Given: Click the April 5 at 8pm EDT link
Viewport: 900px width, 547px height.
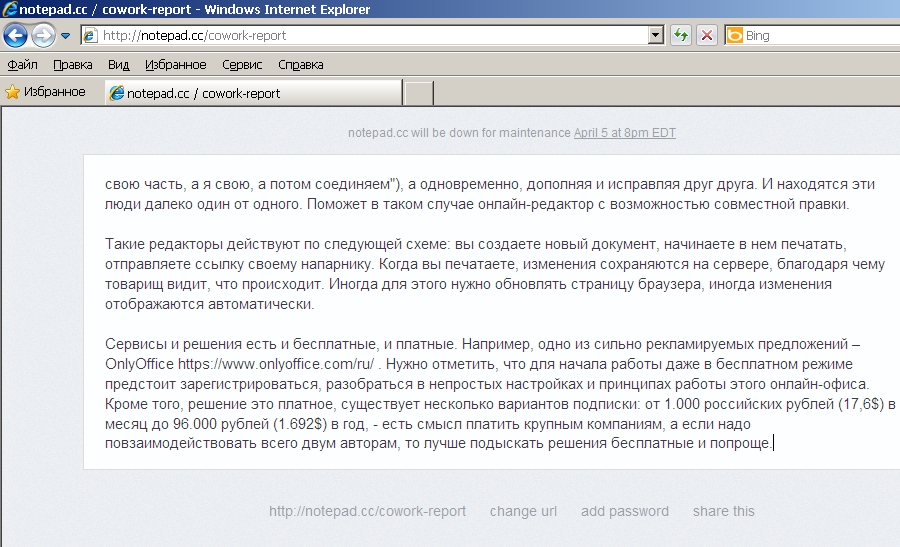Looking at the screenshot, I should pos(624,133).
